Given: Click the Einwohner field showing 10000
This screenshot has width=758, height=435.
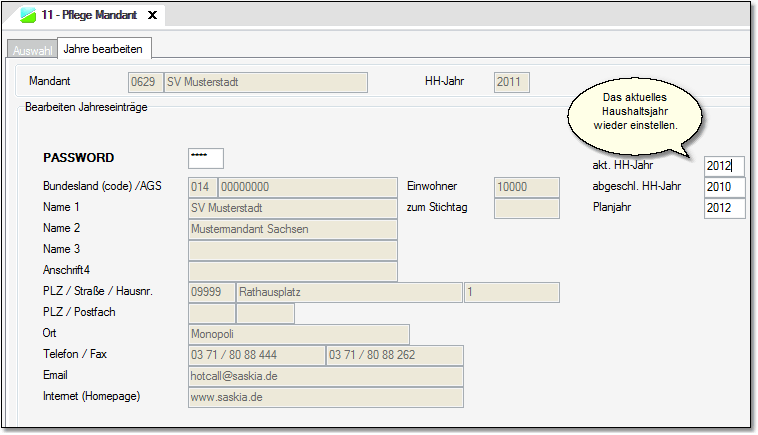Looking at the screenshot, I should click(x=526, y=187).
